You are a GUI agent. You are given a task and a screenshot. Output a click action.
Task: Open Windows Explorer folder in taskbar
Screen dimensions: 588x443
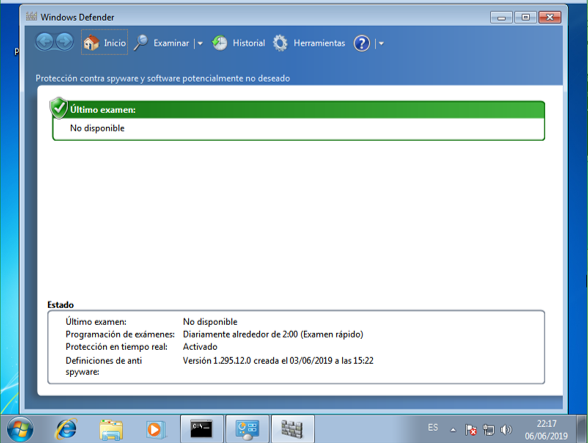coord(111,429)
